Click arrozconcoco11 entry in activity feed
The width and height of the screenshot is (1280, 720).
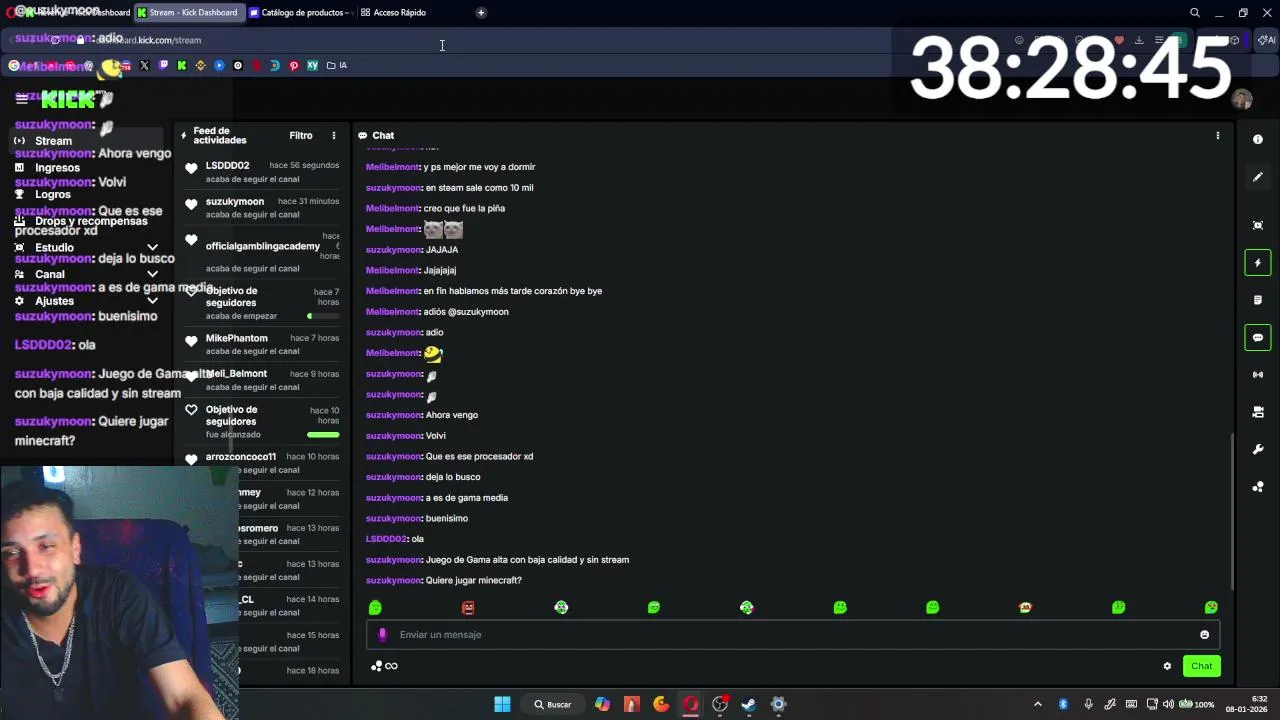pos(262,463)
